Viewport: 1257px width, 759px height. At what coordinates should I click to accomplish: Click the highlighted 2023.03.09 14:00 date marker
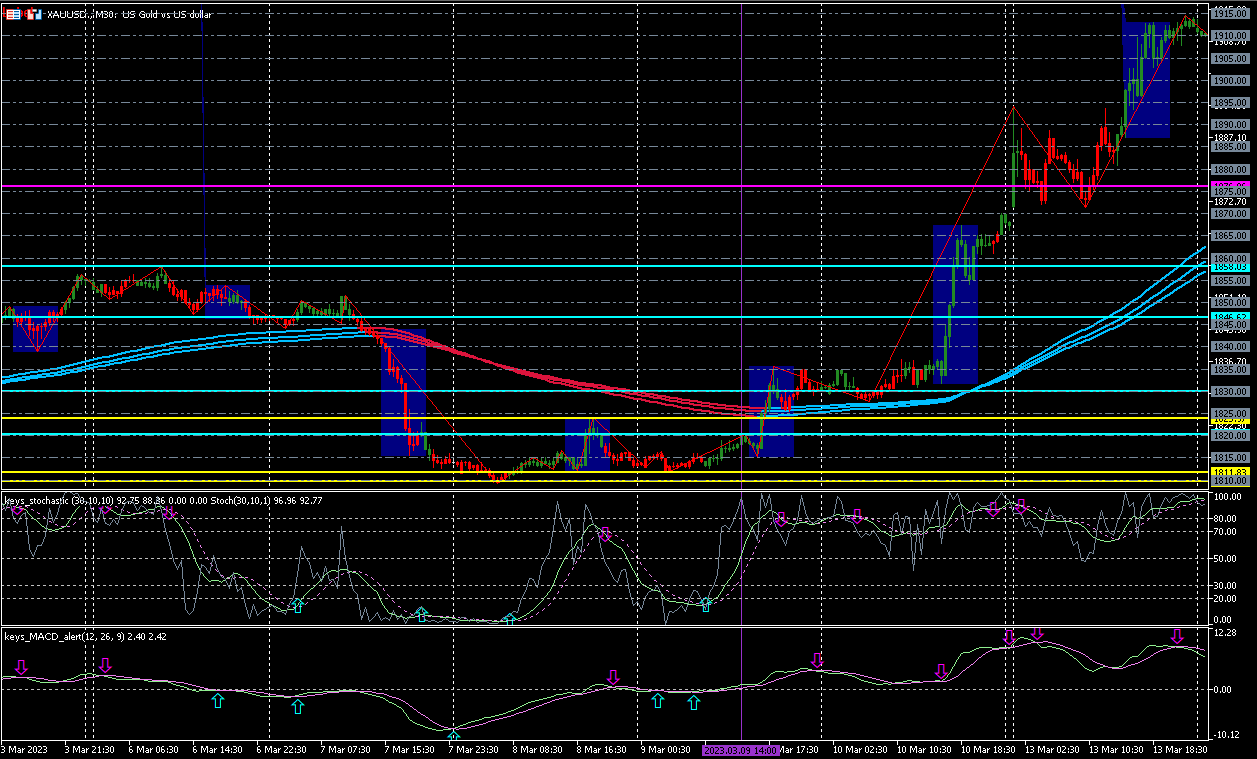pos(740,749)
